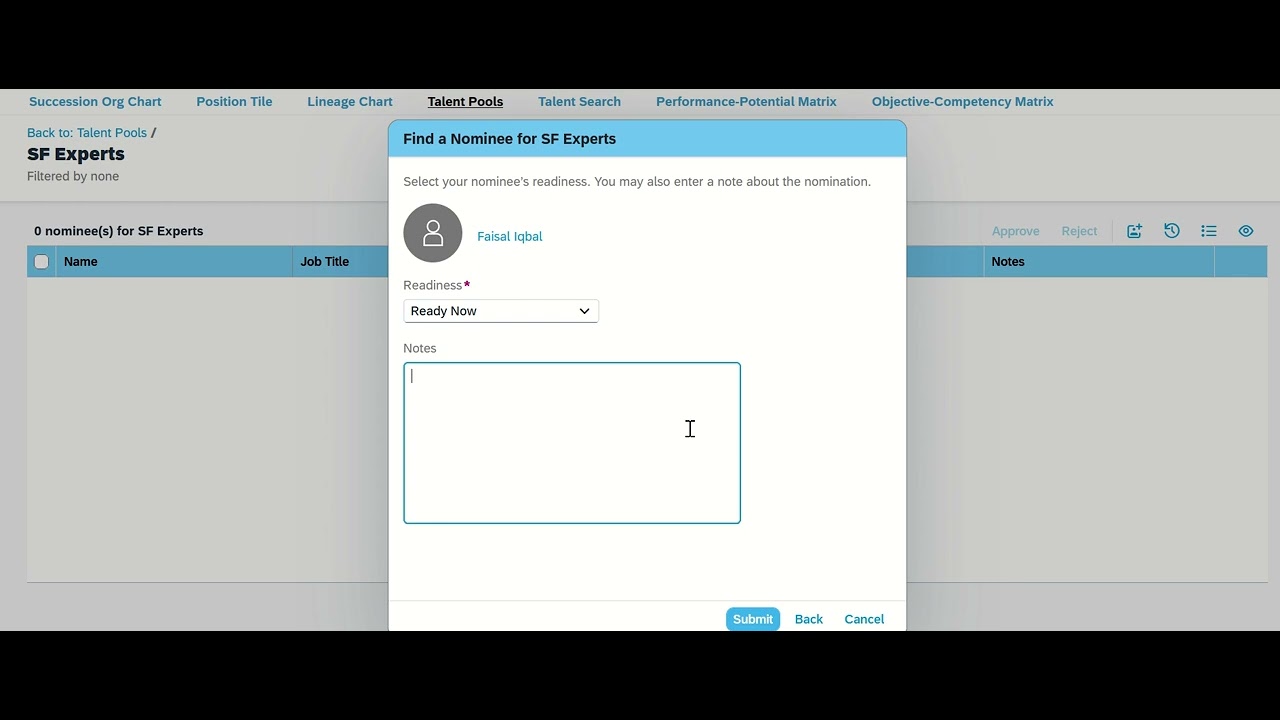
Task: Click the 'Filtered by none' text
Action: coord(73,176)
